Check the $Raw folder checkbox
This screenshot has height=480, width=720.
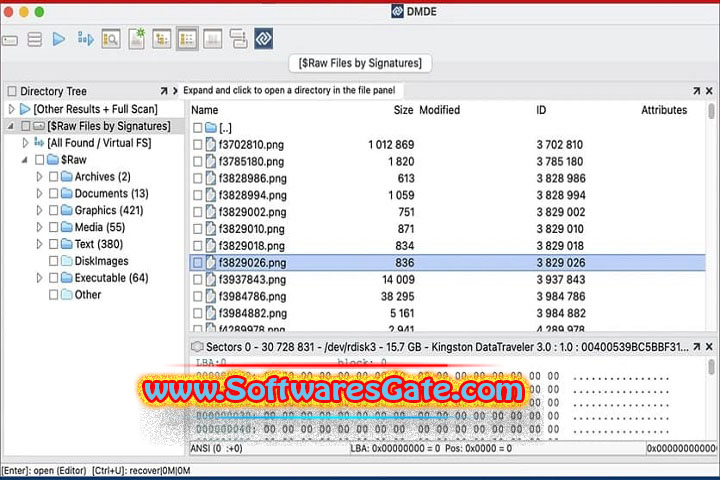[x=39, y=160]
